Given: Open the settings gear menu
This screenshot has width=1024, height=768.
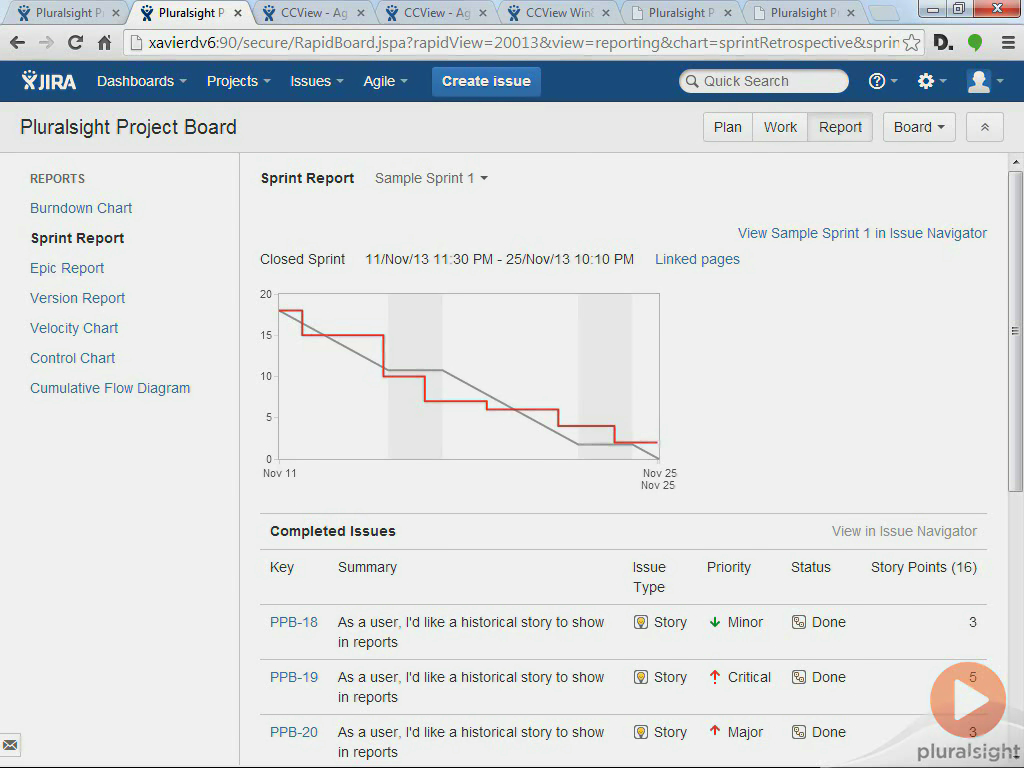Looking at the screenshot, I should click(x=931, y=81).
